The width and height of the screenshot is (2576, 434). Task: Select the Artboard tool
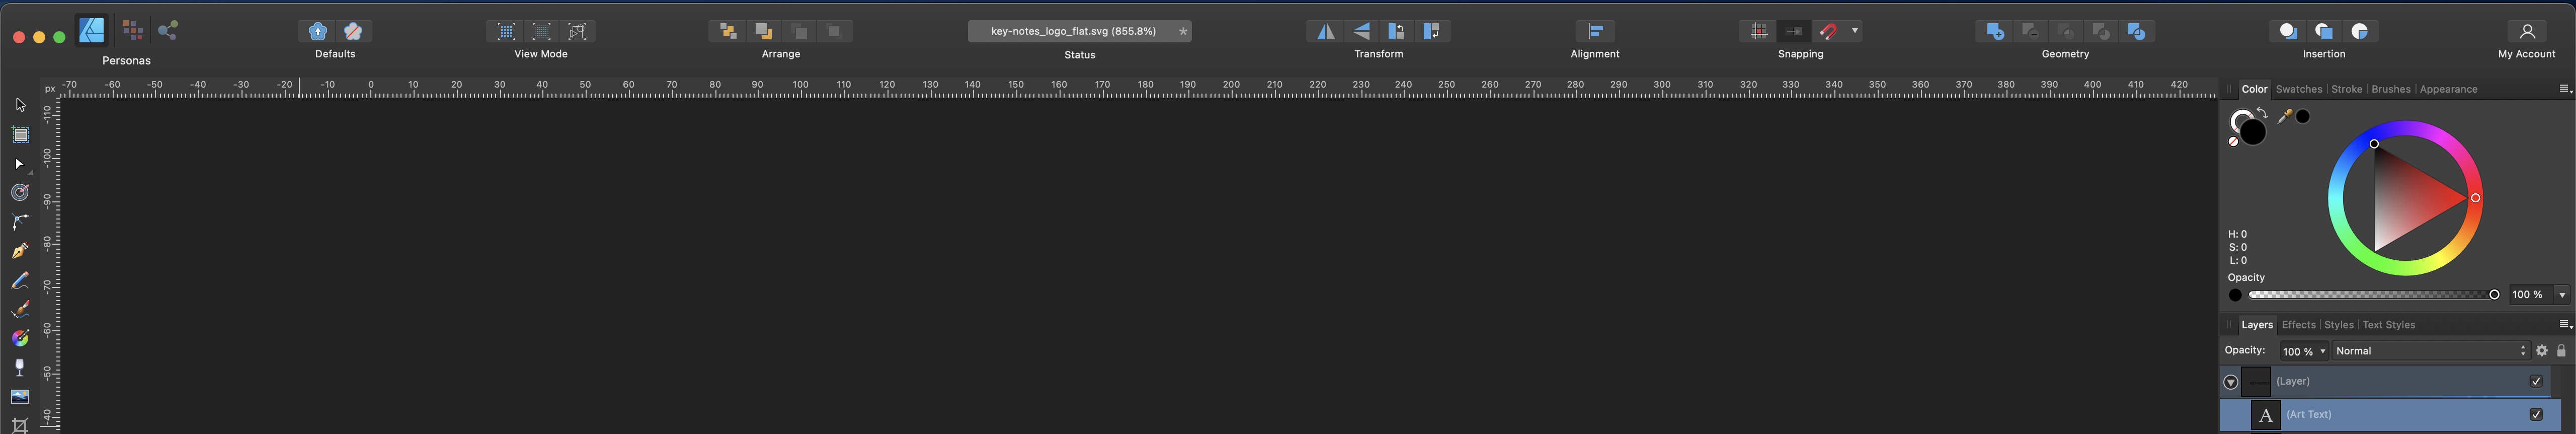(20, 134)
